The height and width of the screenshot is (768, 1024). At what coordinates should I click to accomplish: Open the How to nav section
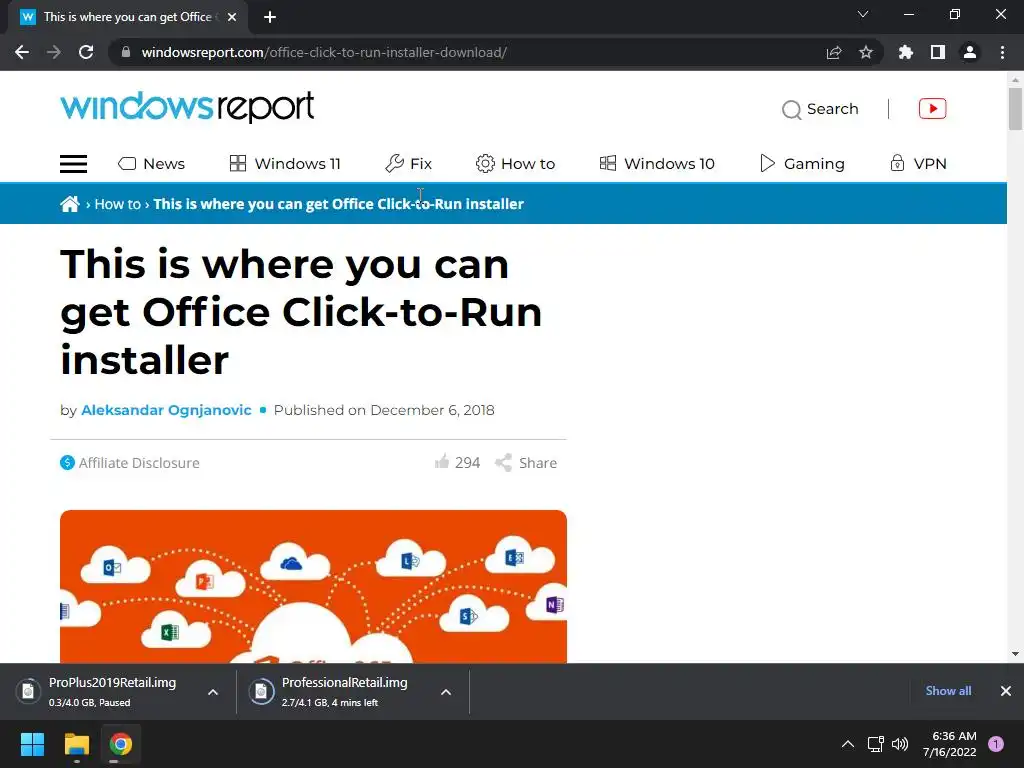click(515, 164)
